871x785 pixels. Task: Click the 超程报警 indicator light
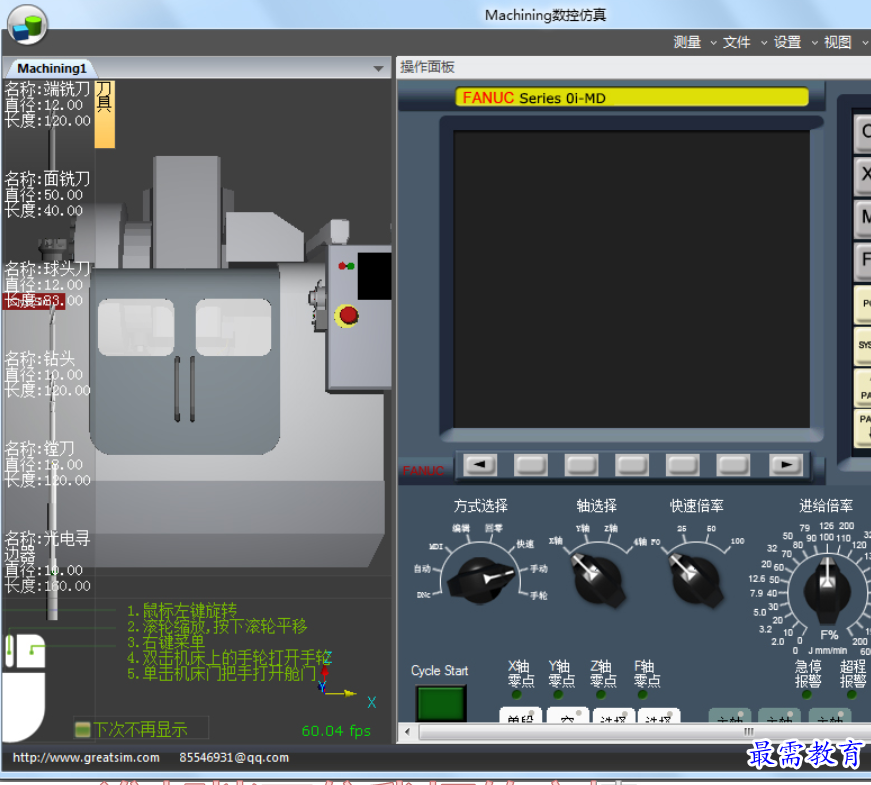852,694
